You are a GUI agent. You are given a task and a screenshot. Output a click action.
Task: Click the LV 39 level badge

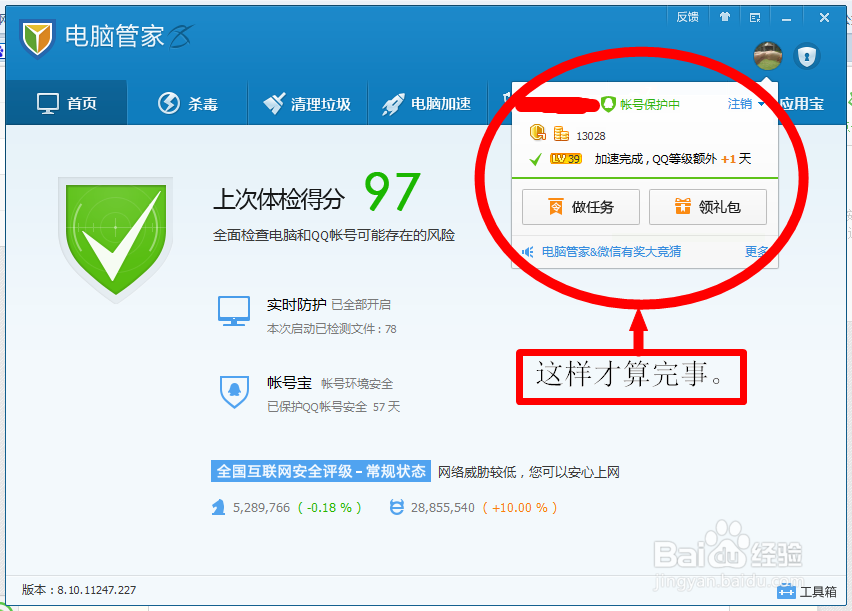(x=566, y=159)
